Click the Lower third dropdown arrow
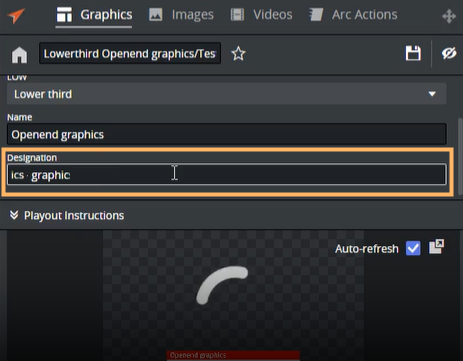463x361 pixels. 432,94
